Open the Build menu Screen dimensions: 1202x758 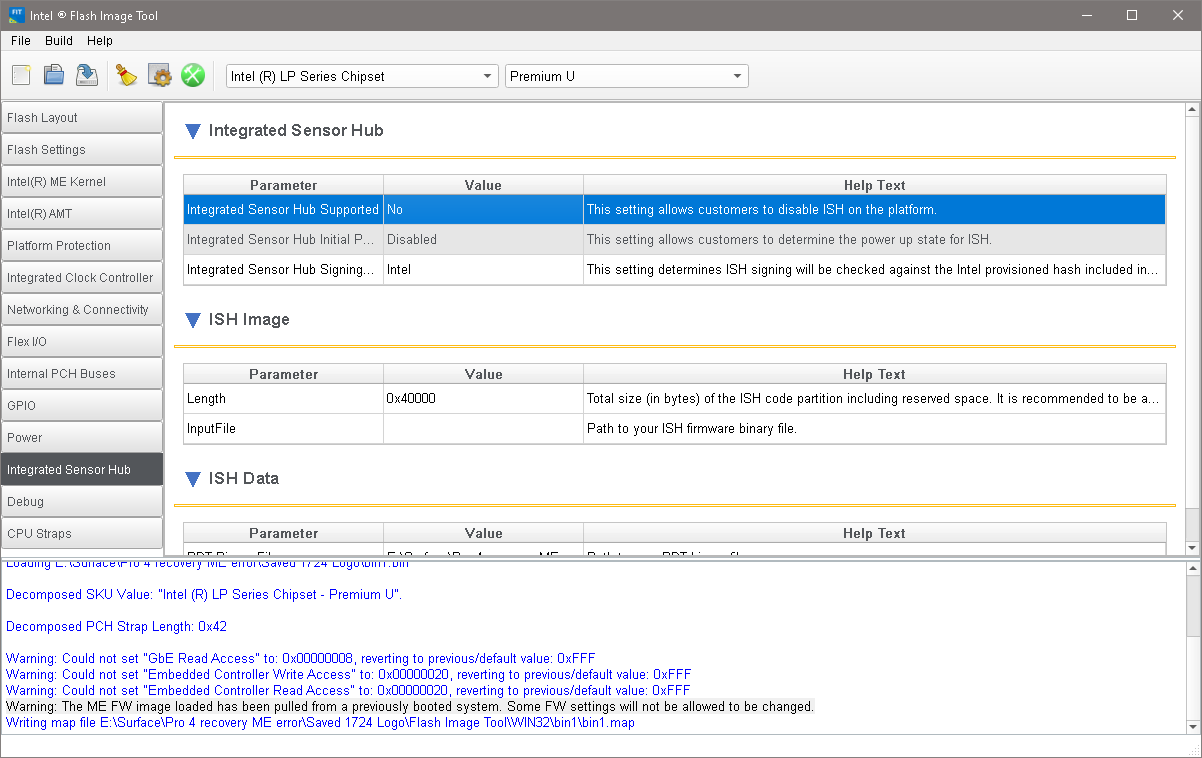click(59, 41)
